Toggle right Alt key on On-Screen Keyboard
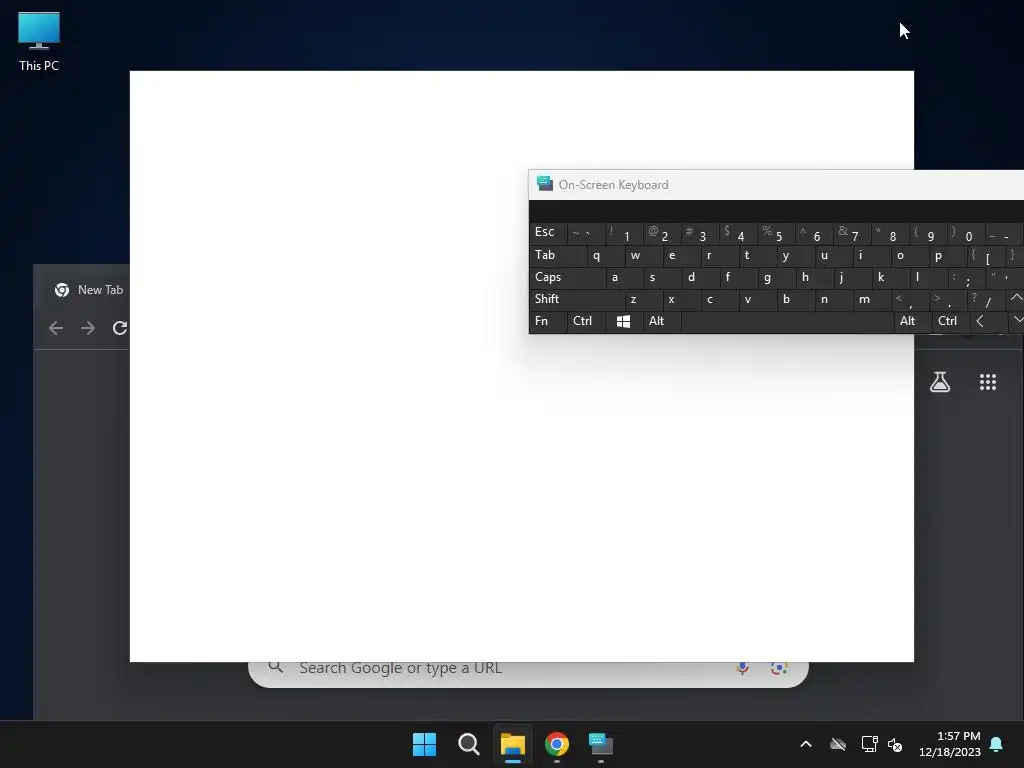This screenshot has height=768, width=1024. click(x=913, y=321)
